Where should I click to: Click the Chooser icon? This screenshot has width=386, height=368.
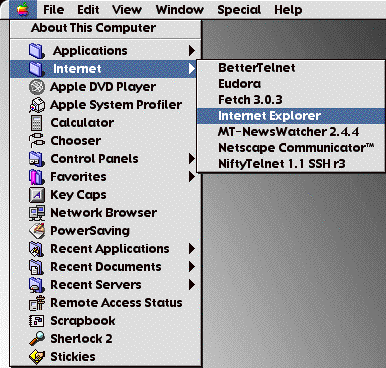point(37,141)
